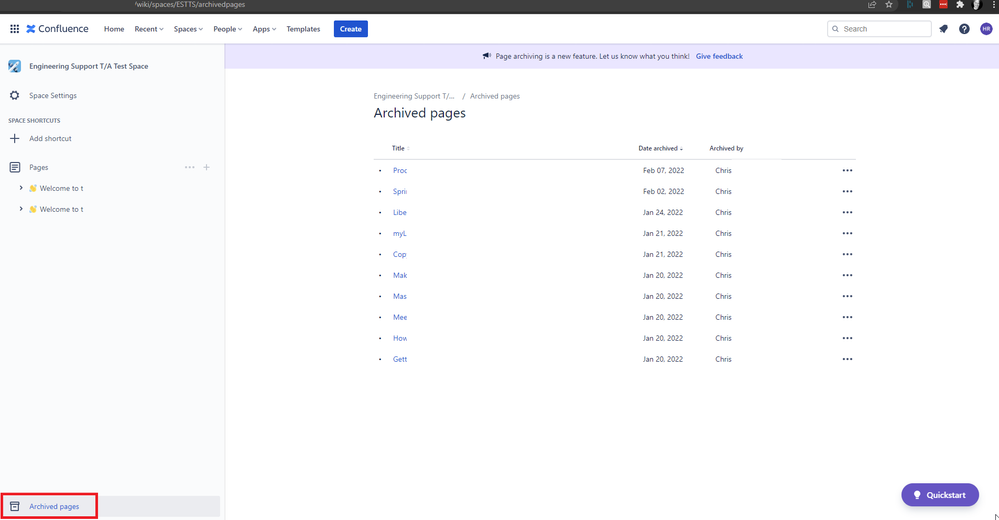Click the megaphone icon in feedback banner
The image size is (999, 520).
(487, 56)
